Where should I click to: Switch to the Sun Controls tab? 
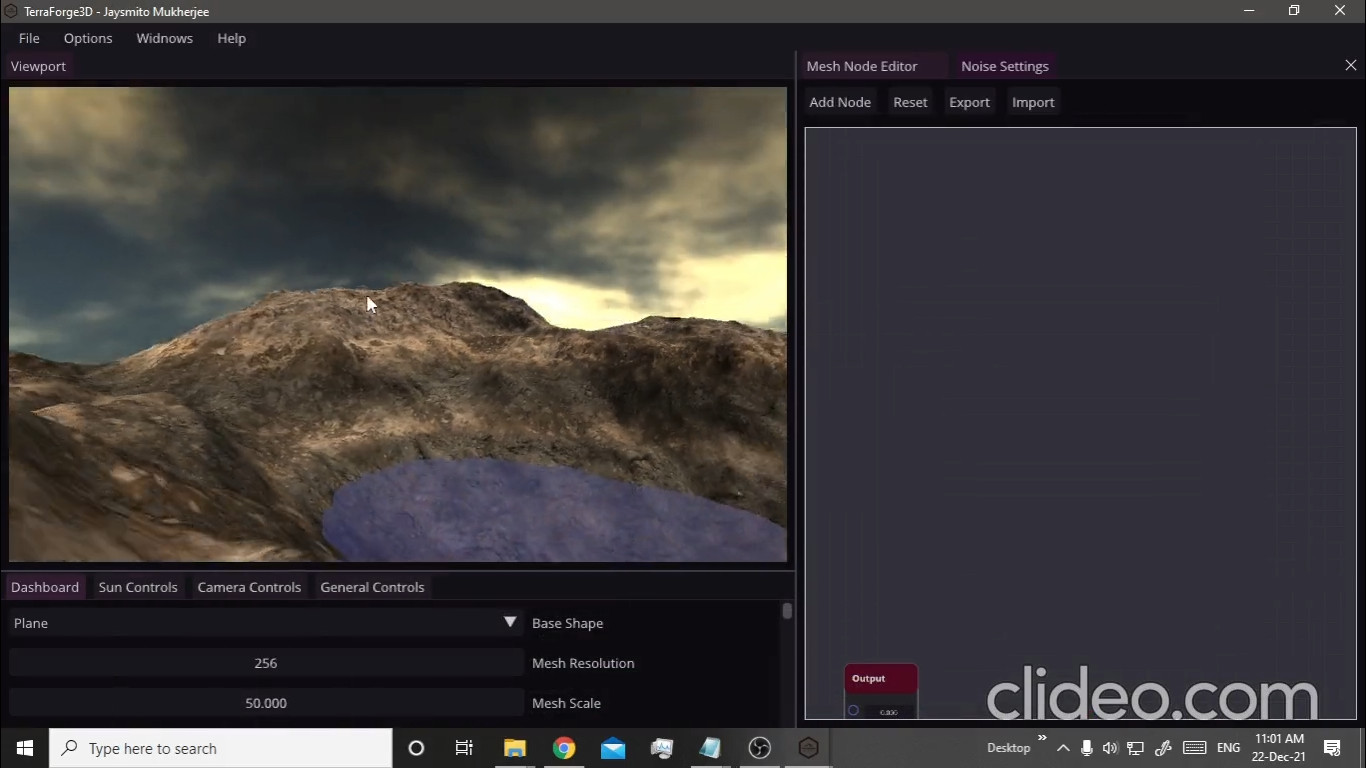(x=138, y=587)
